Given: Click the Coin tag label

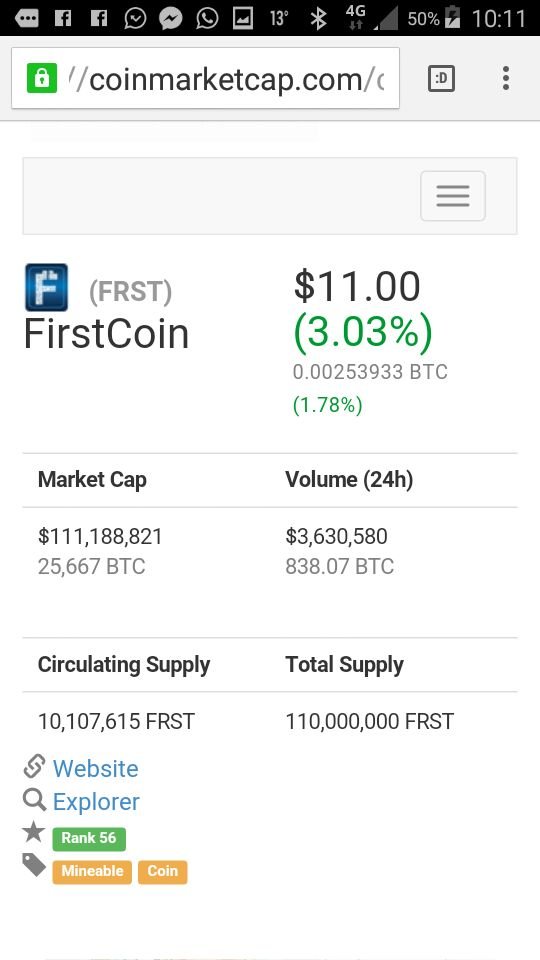Looking at the screenshot, I should 162,872.
